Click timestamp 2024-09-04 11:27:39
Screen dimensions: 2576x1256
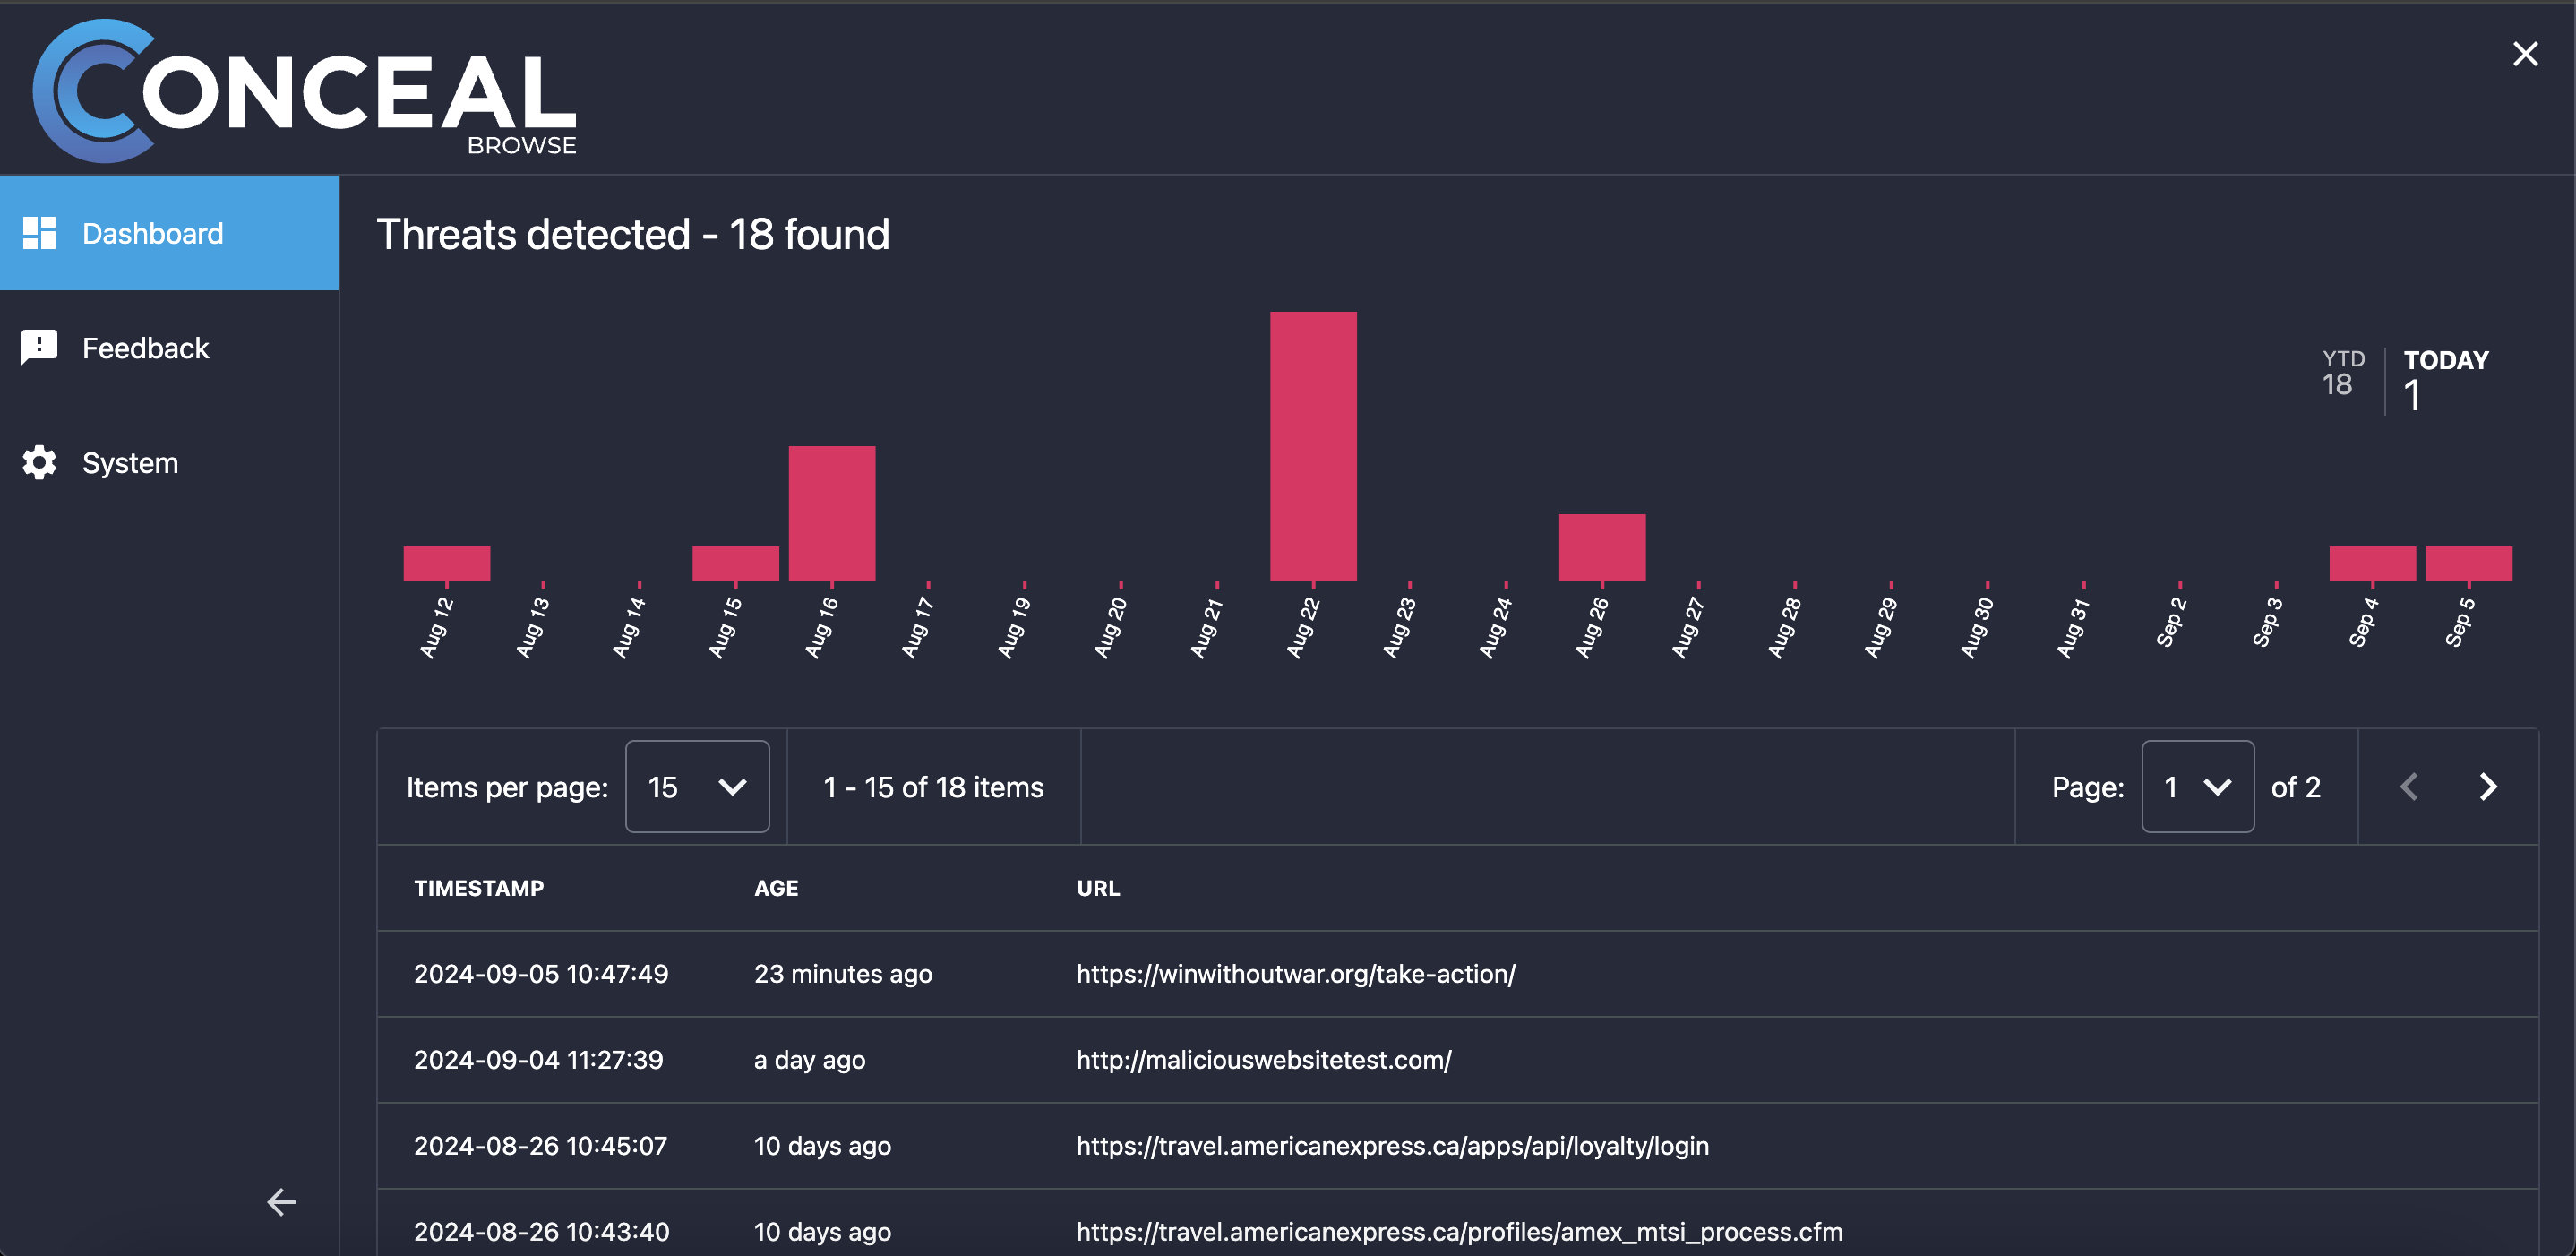pyautogui.click(x=539, y=1060)
